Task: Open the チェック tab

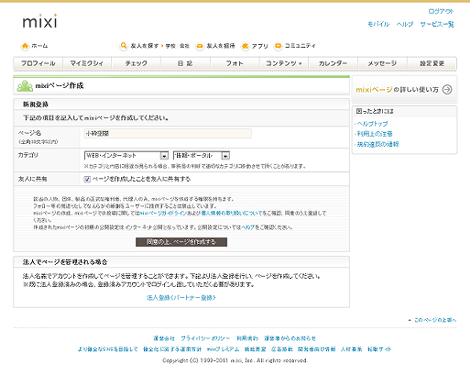Action: [x=136, y=63]
